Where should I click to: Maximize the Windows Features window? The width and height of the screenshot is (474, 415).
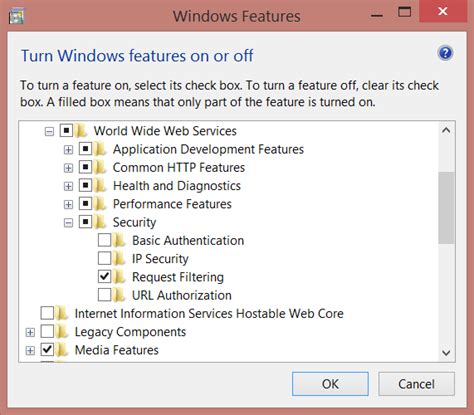405,12
